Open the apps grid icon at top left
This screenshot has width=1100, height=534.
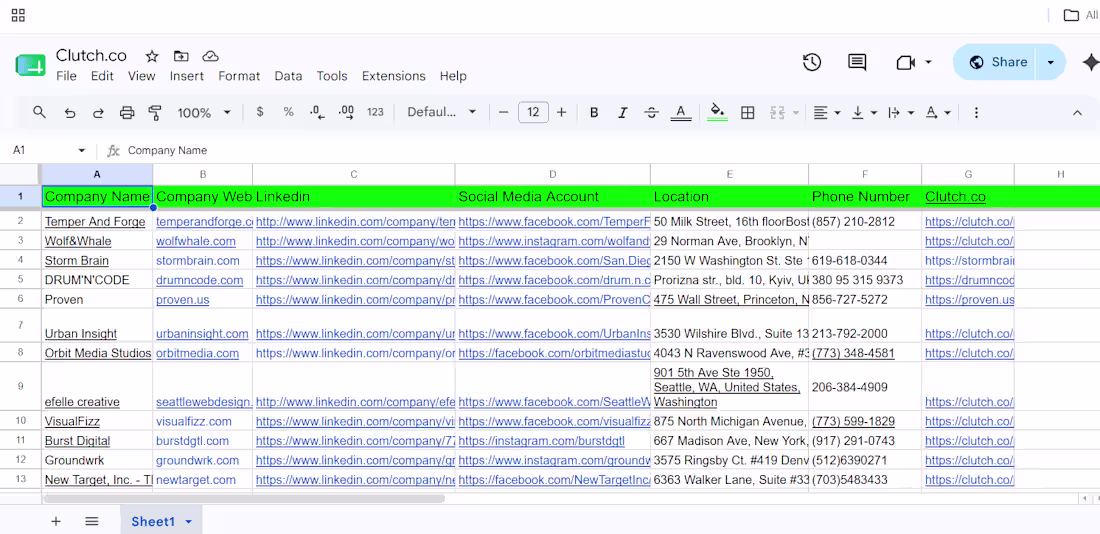(18, 15)
